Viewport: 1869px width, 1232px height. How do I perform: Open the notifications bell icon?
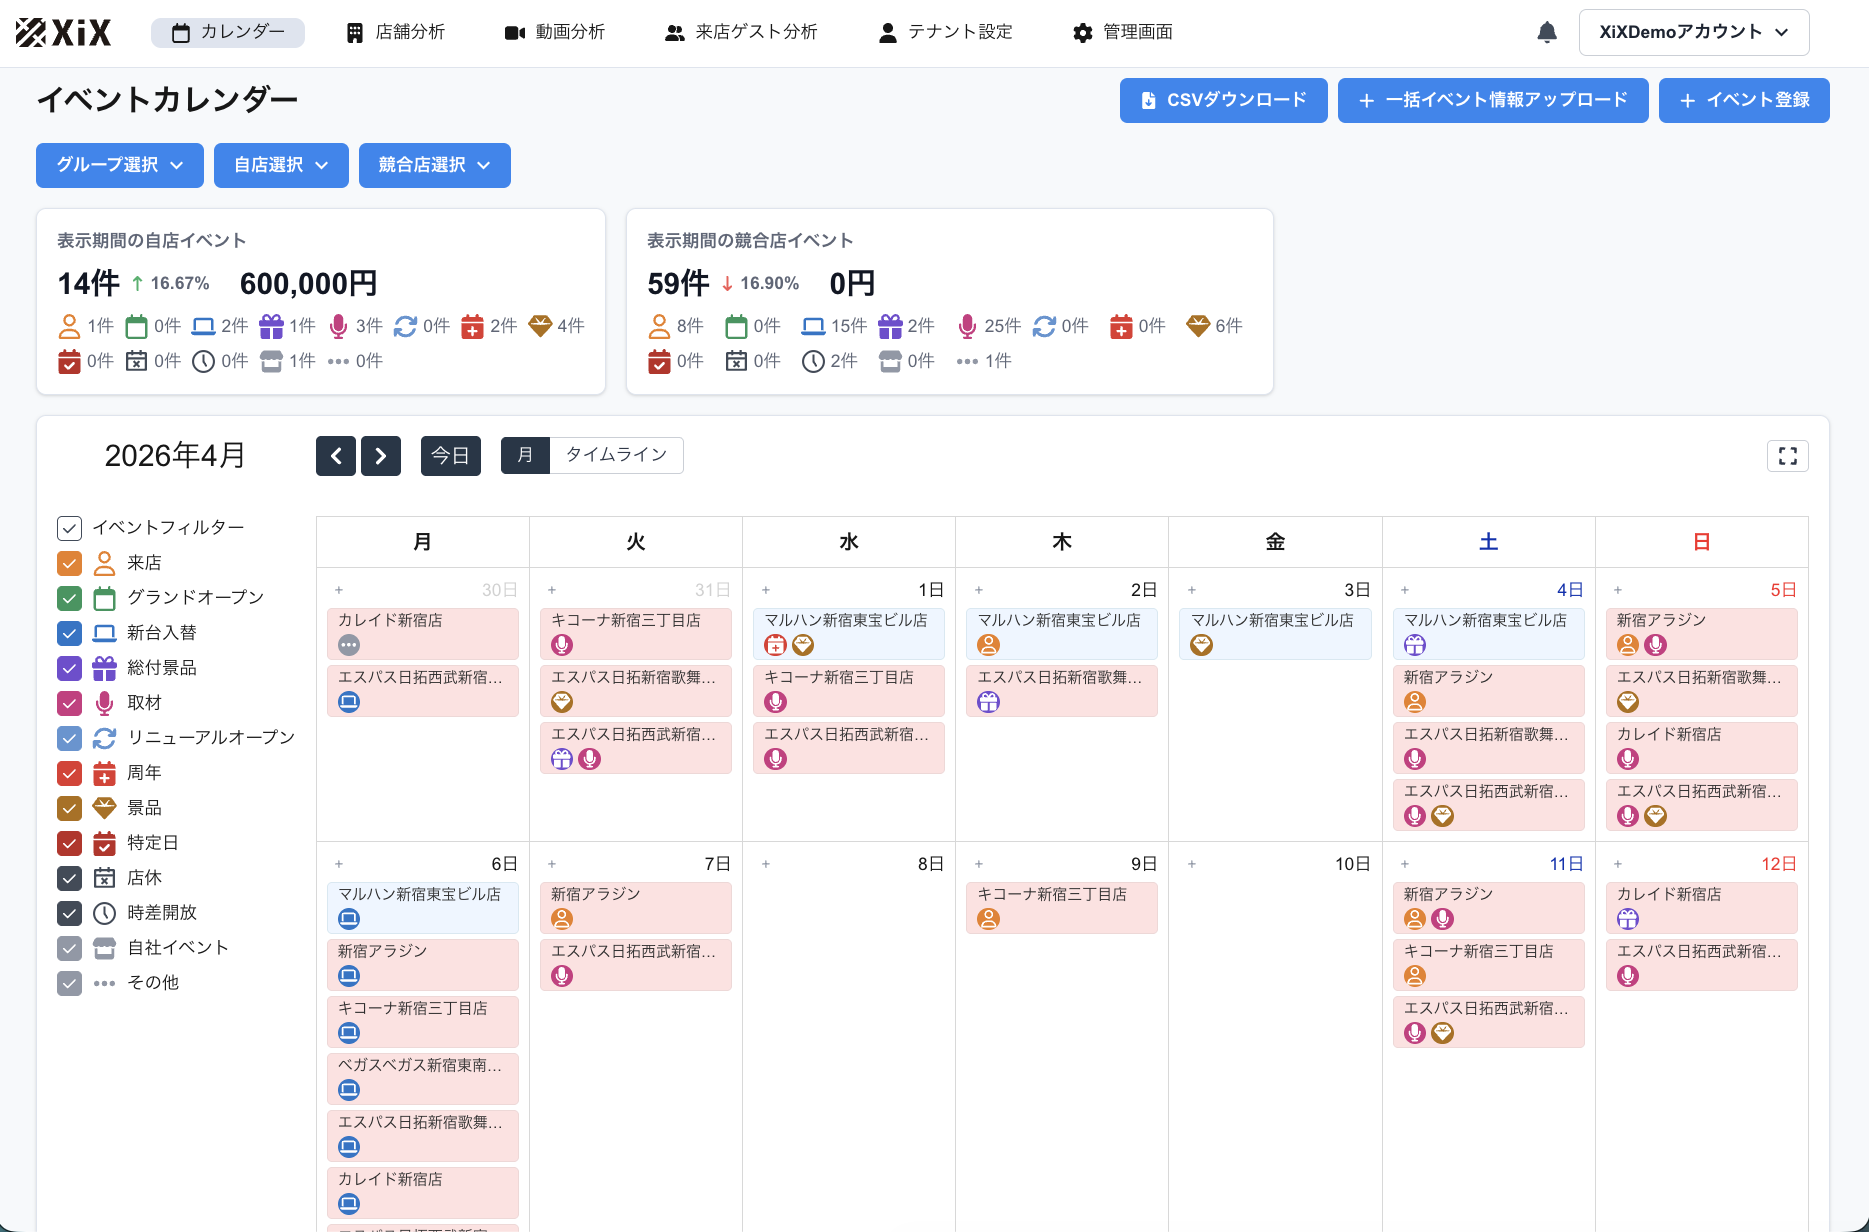pyautogui.click(x=1546, y=32)
